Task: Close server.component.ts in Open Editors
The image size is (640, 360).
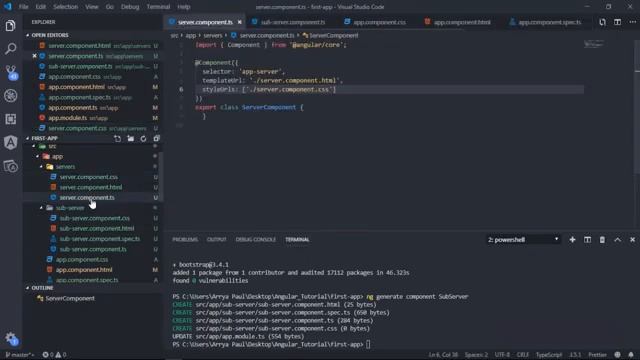Action: [x=34, y=56]
